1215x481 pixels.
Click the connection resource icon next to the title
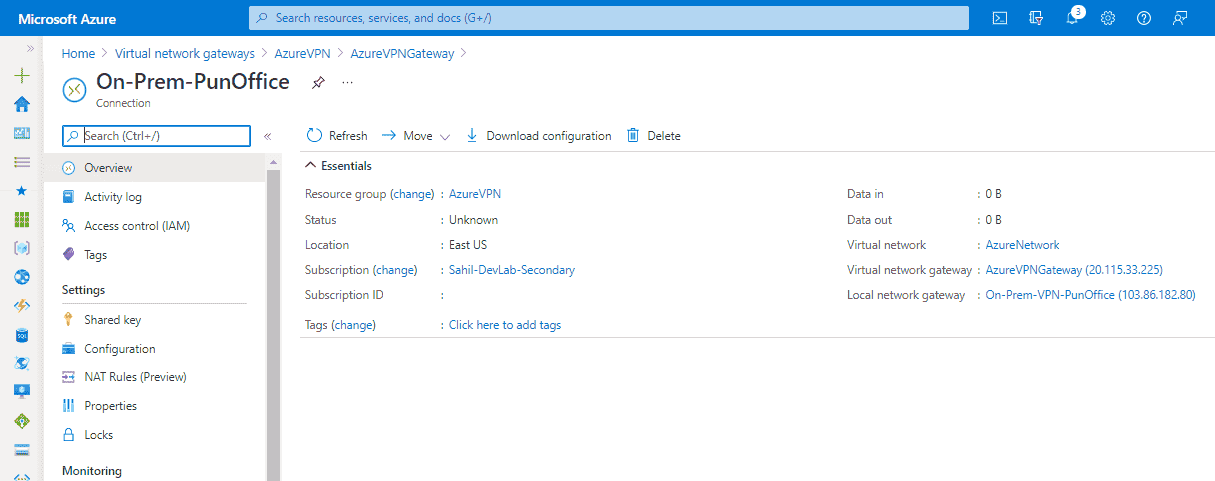74,89
